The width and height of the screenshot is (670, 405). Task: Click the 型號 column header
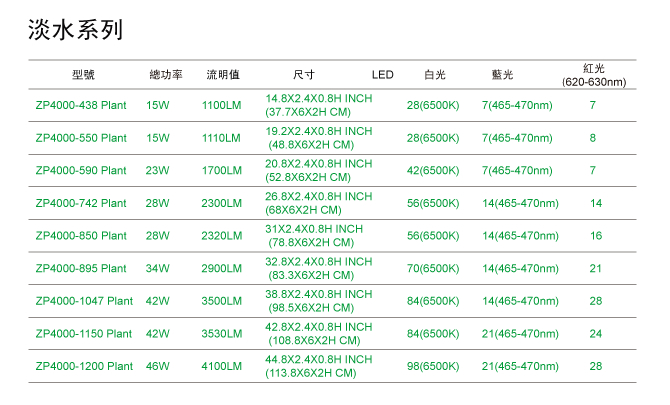coord(83,75)
